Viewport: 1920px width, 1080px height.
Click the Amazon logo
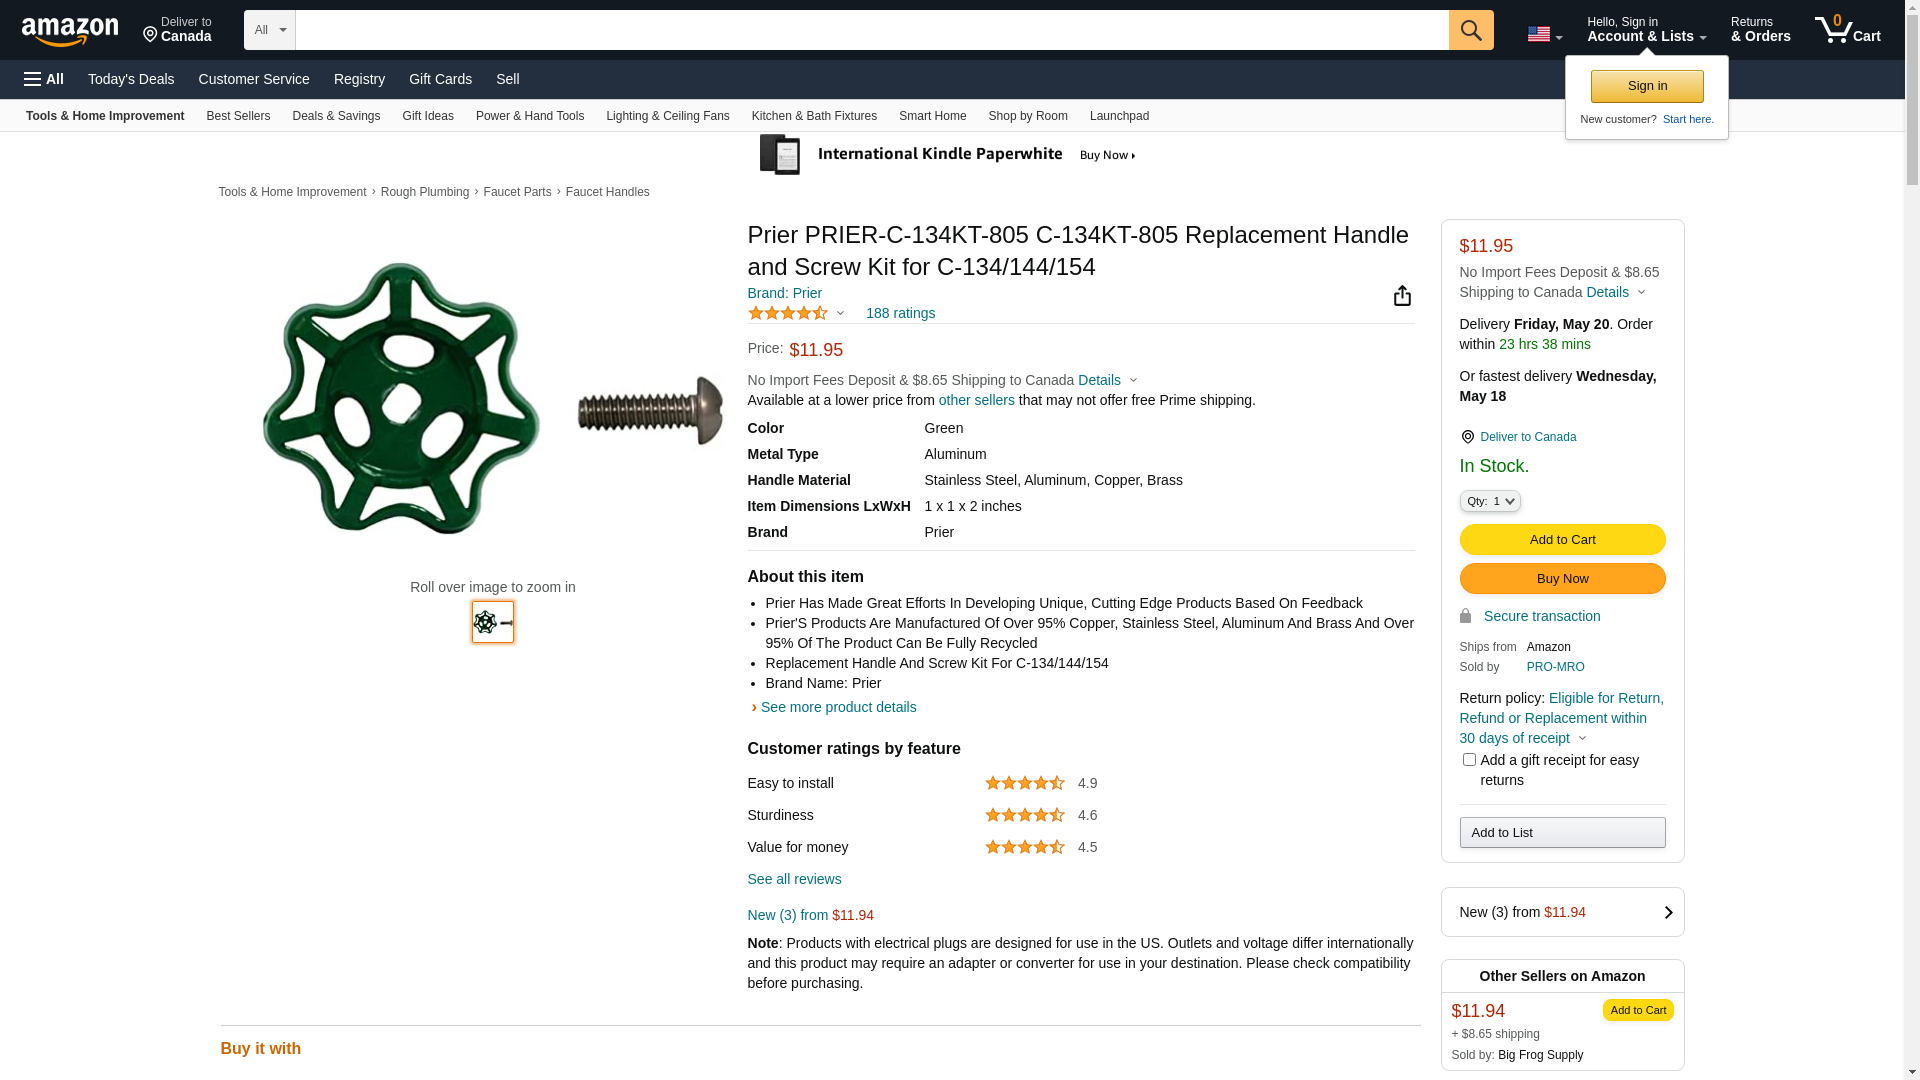70,31
